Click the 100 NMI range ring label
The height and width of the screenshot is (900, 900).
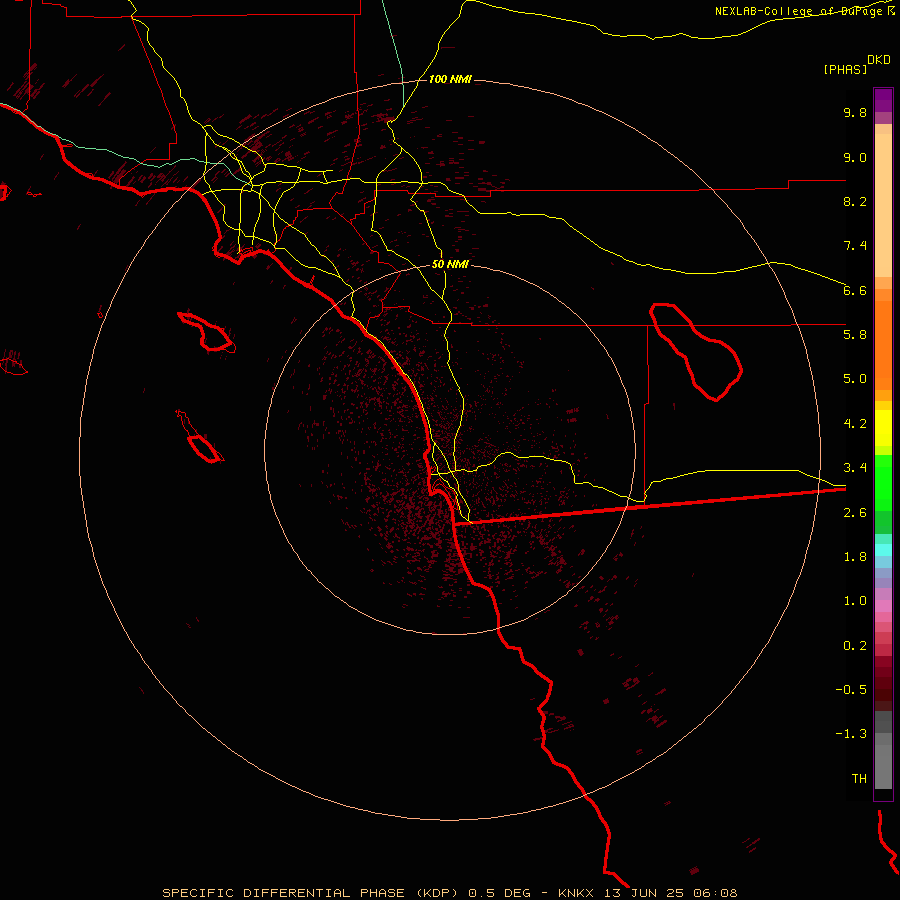click(x=450, y=79)
